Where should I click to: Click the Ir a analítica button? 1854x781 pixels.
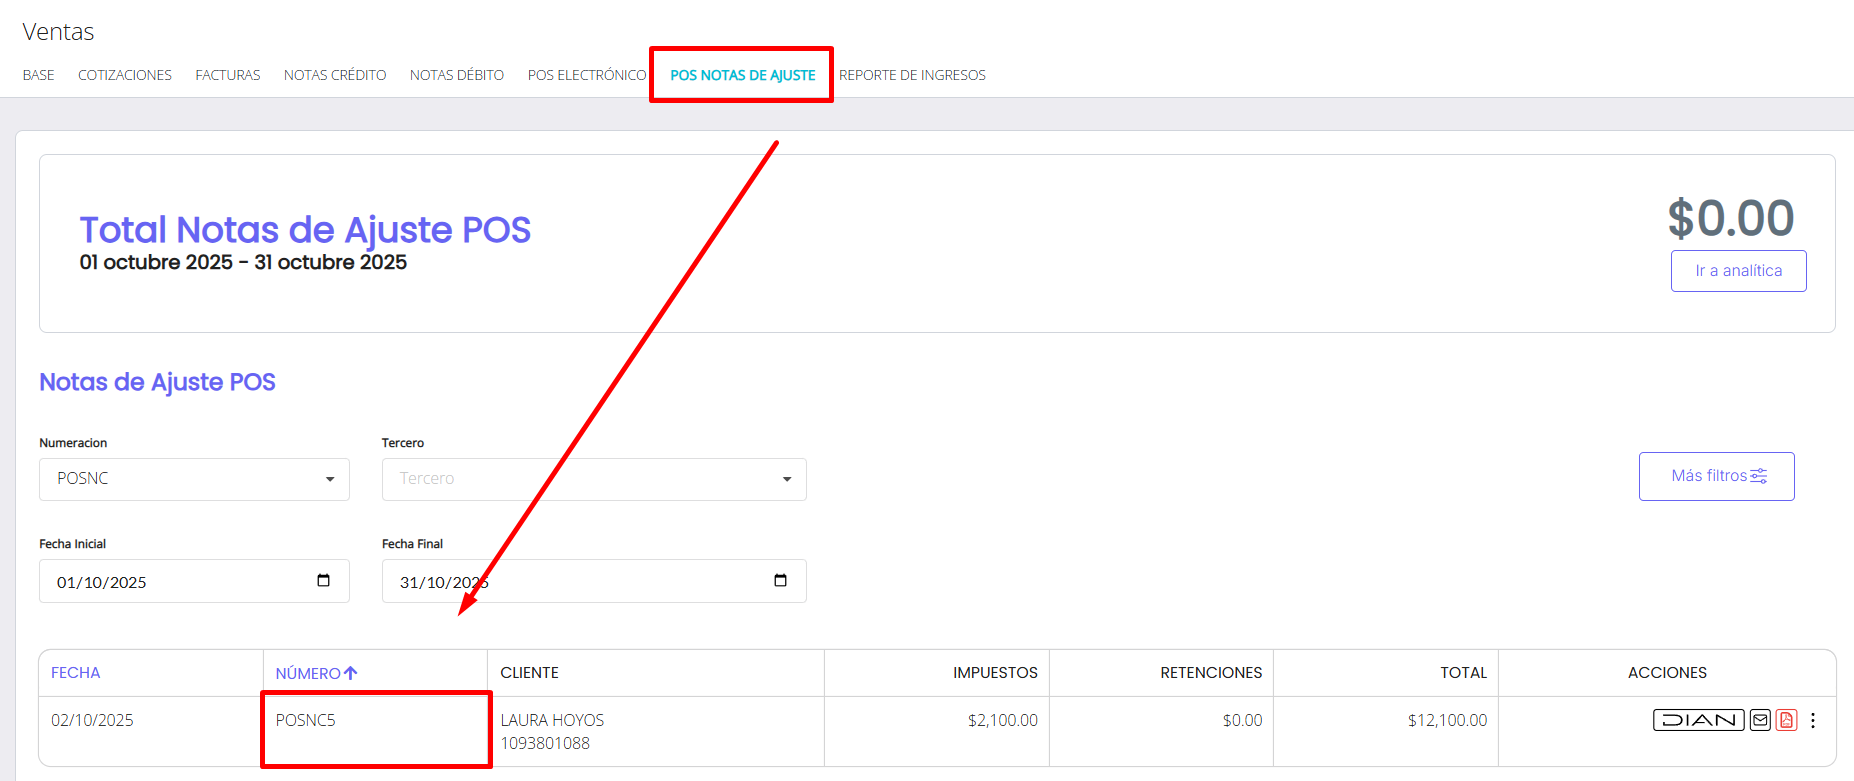tap(1738, 271)
